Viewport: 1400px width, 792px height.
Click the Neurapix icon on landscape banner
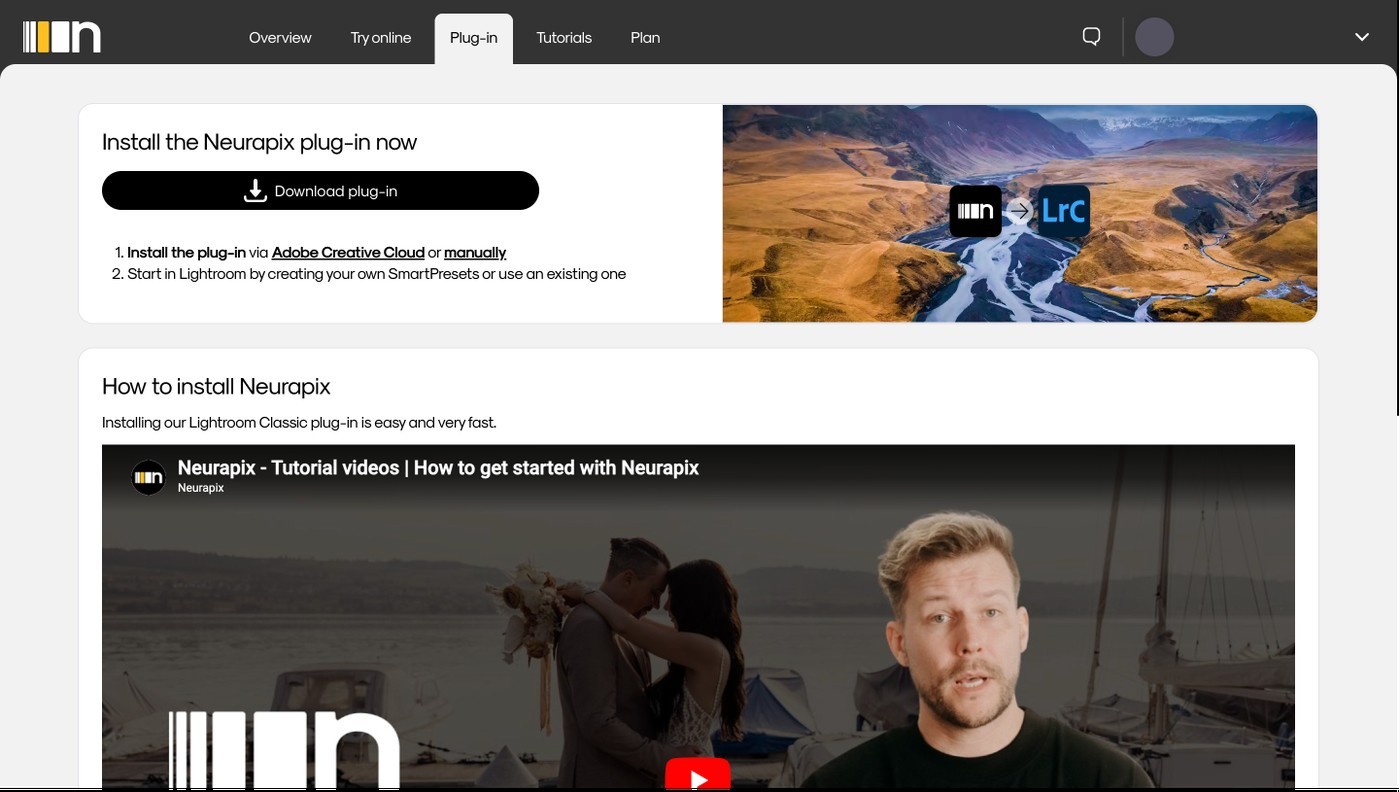[975, 211]
